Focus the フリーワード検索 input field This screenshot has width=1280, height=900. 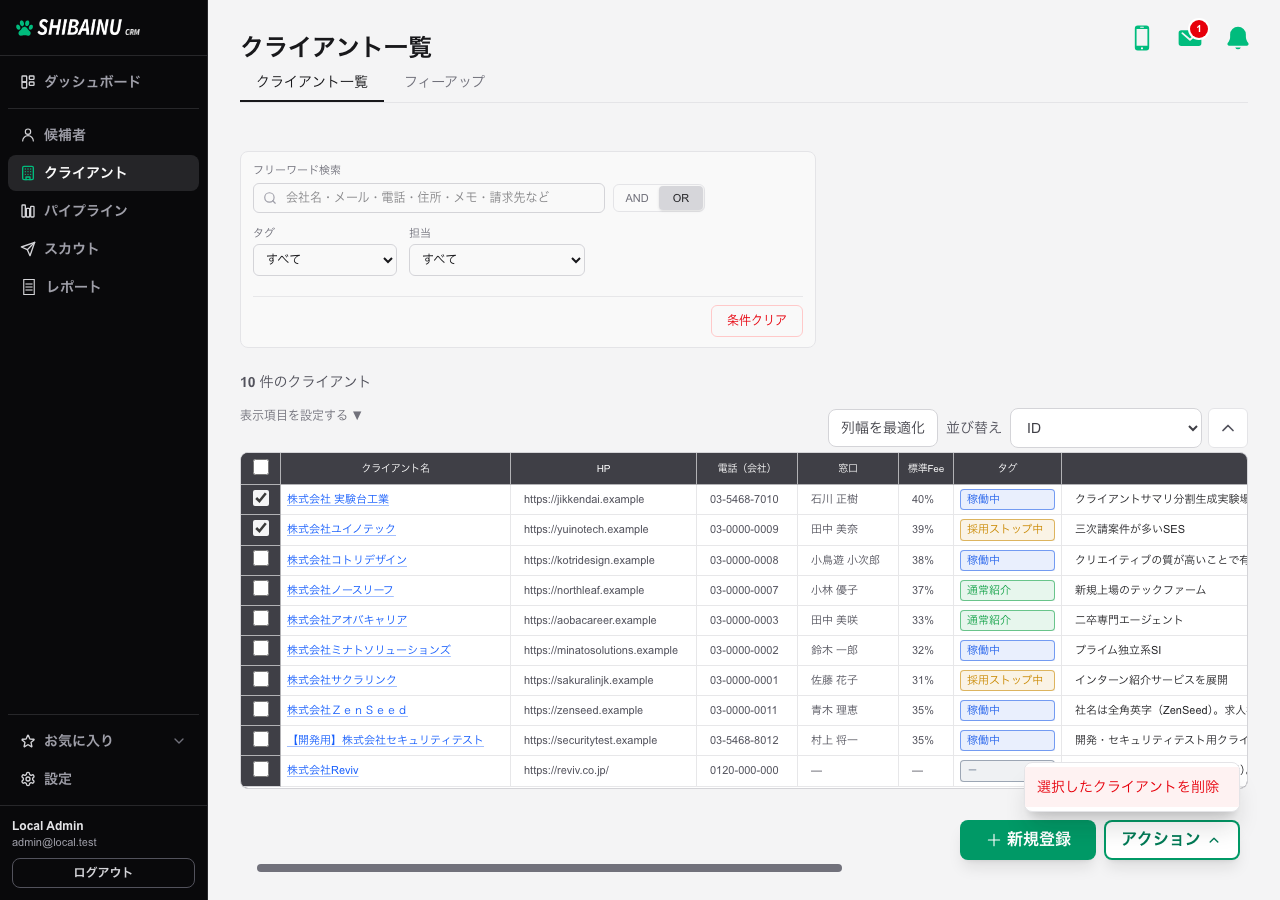click(429, 198)
